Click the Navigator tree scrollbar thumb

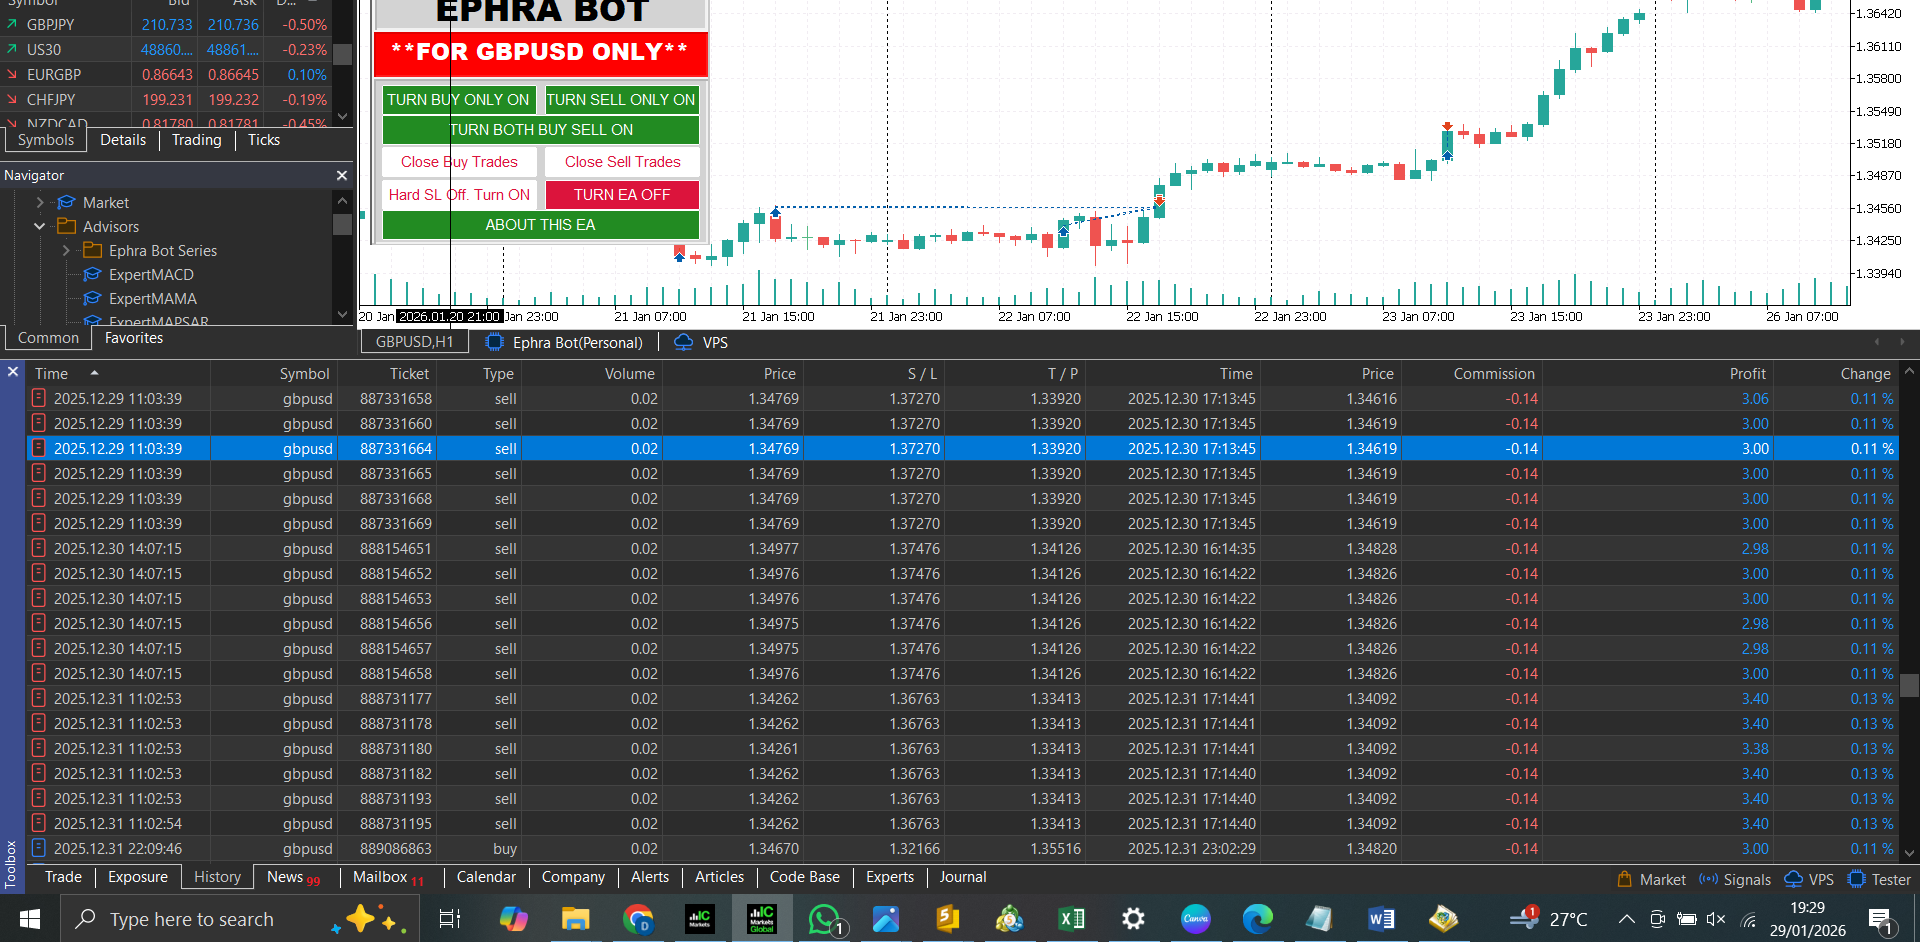tap(342, 224)
